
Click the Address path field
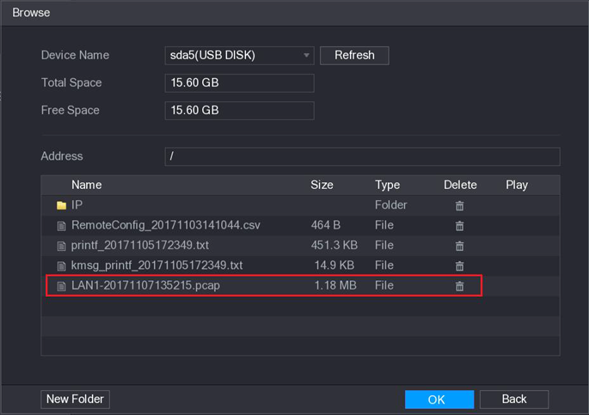pyautogui.click(x=362, y=156)
